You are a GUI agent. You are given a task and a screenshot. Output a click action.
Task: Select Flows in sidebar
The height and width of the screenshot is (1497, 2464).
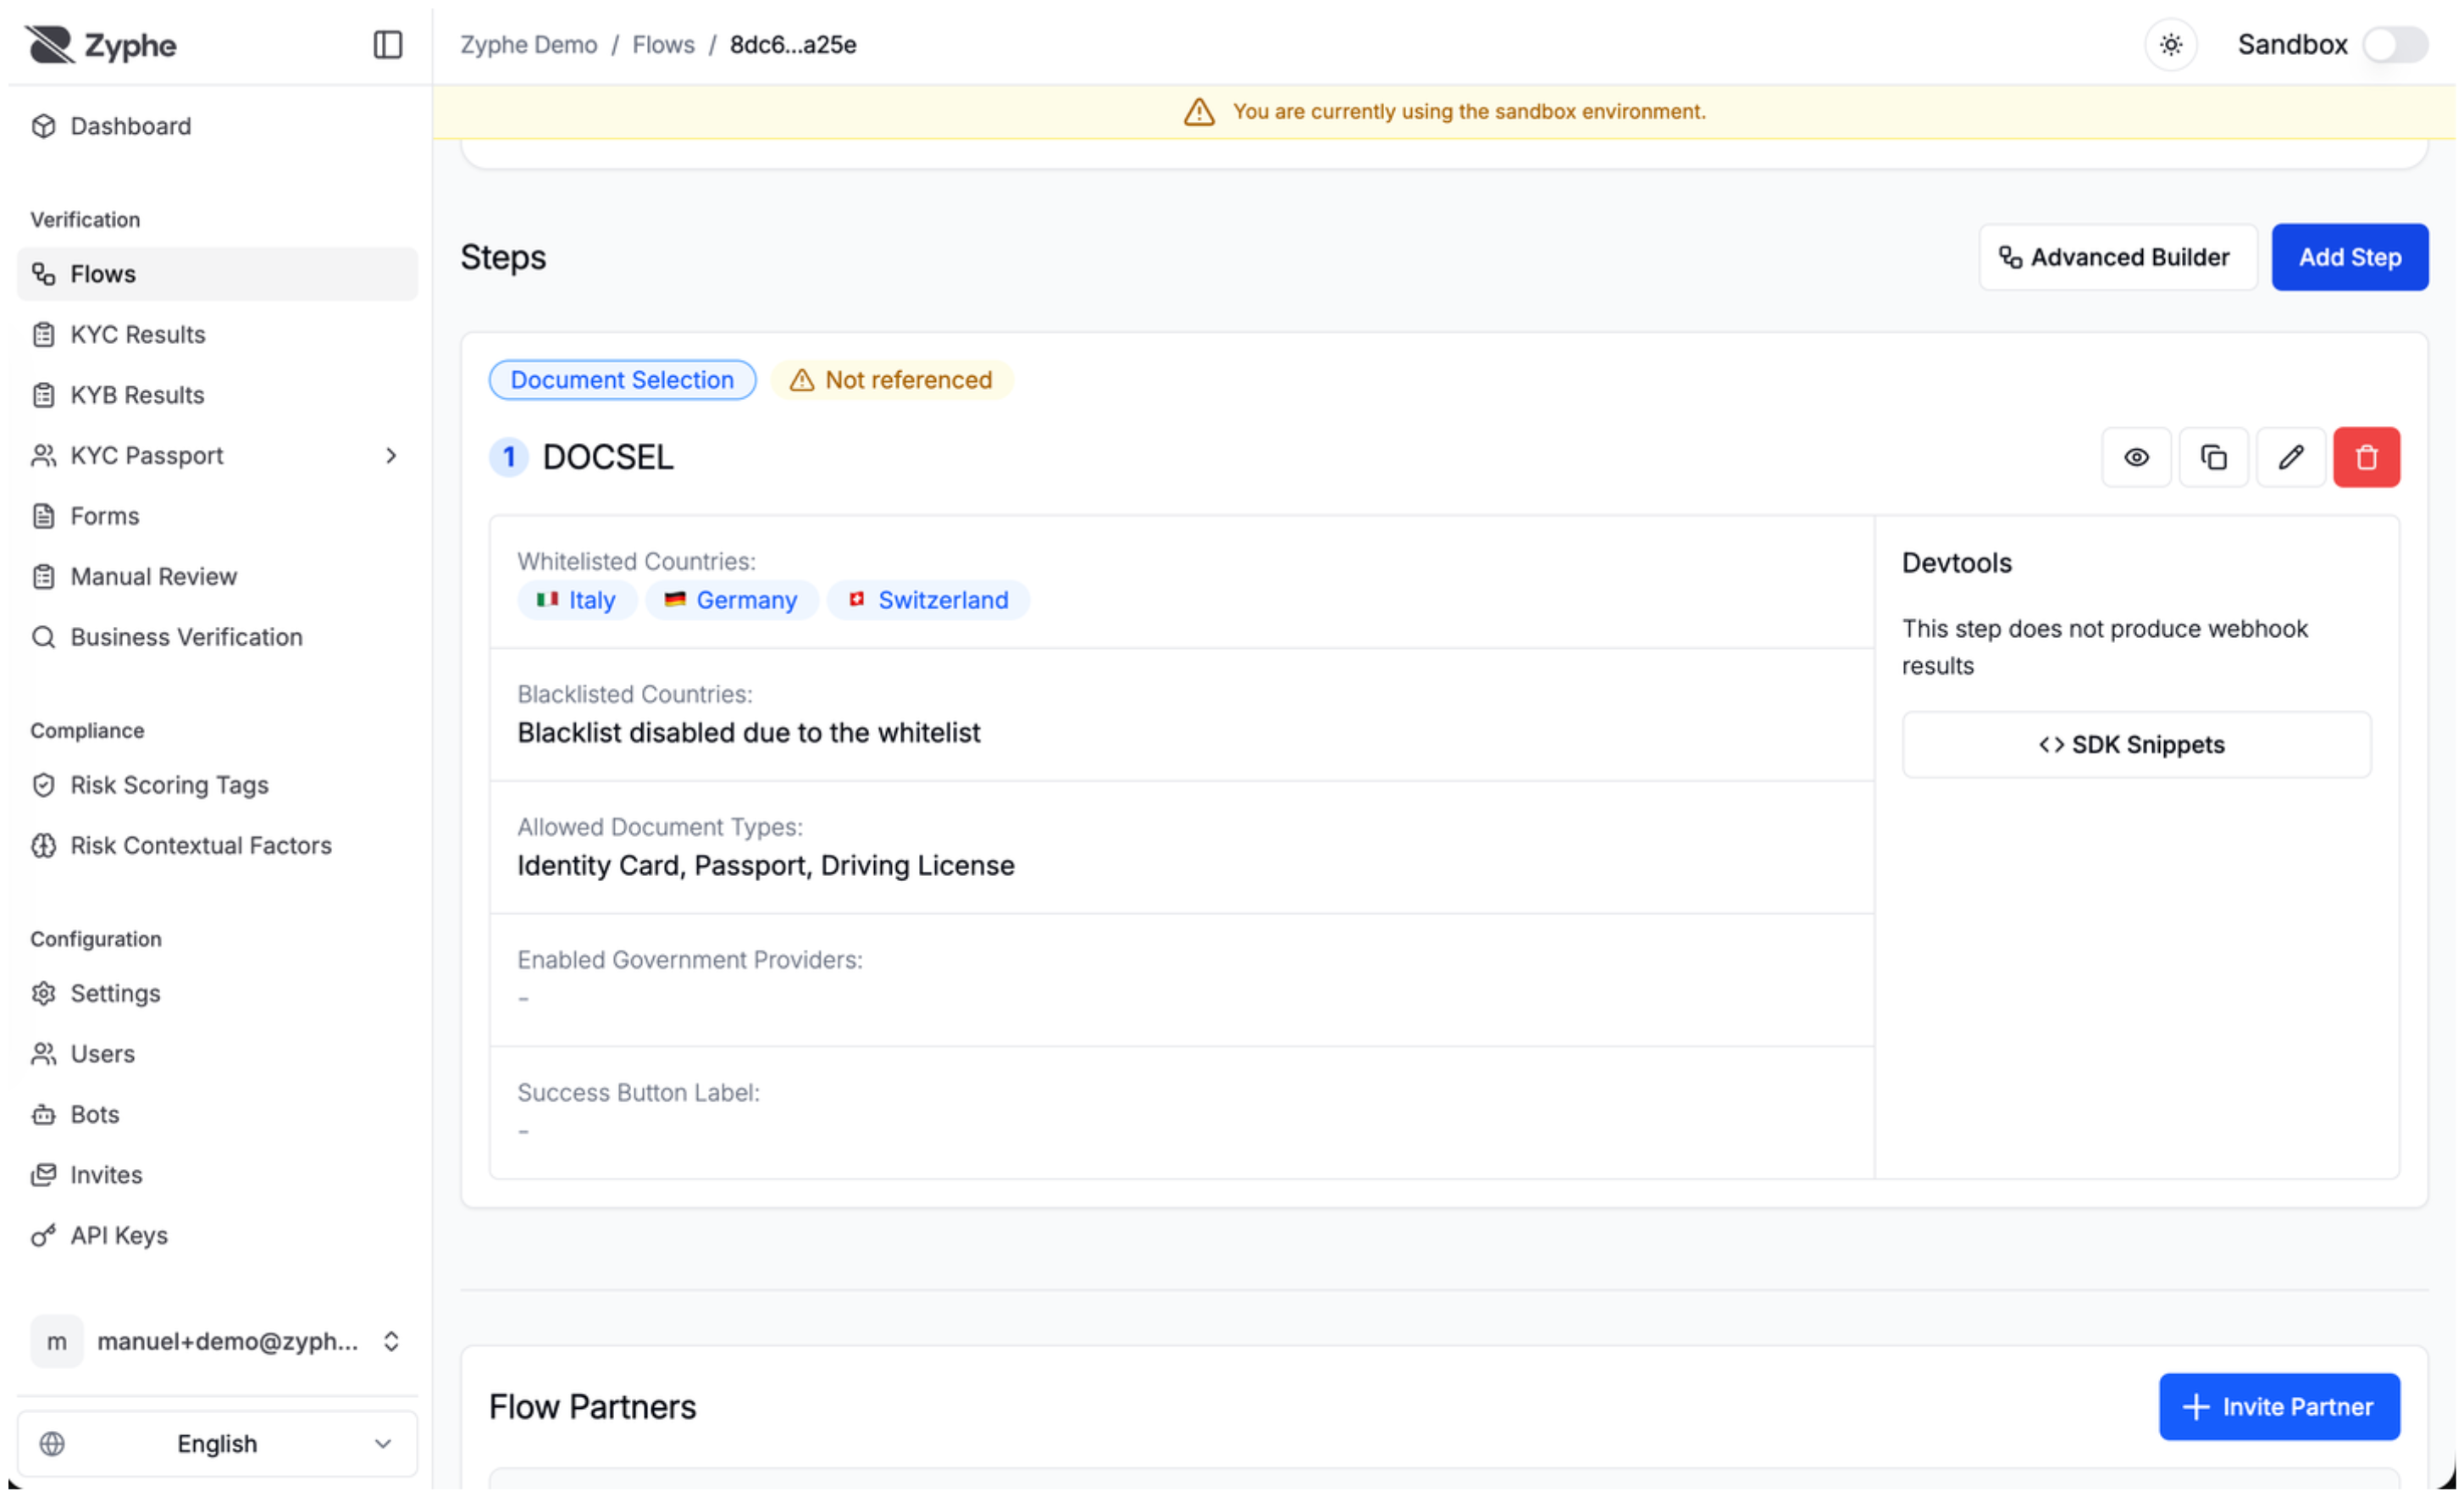click(x=217, y=274)
